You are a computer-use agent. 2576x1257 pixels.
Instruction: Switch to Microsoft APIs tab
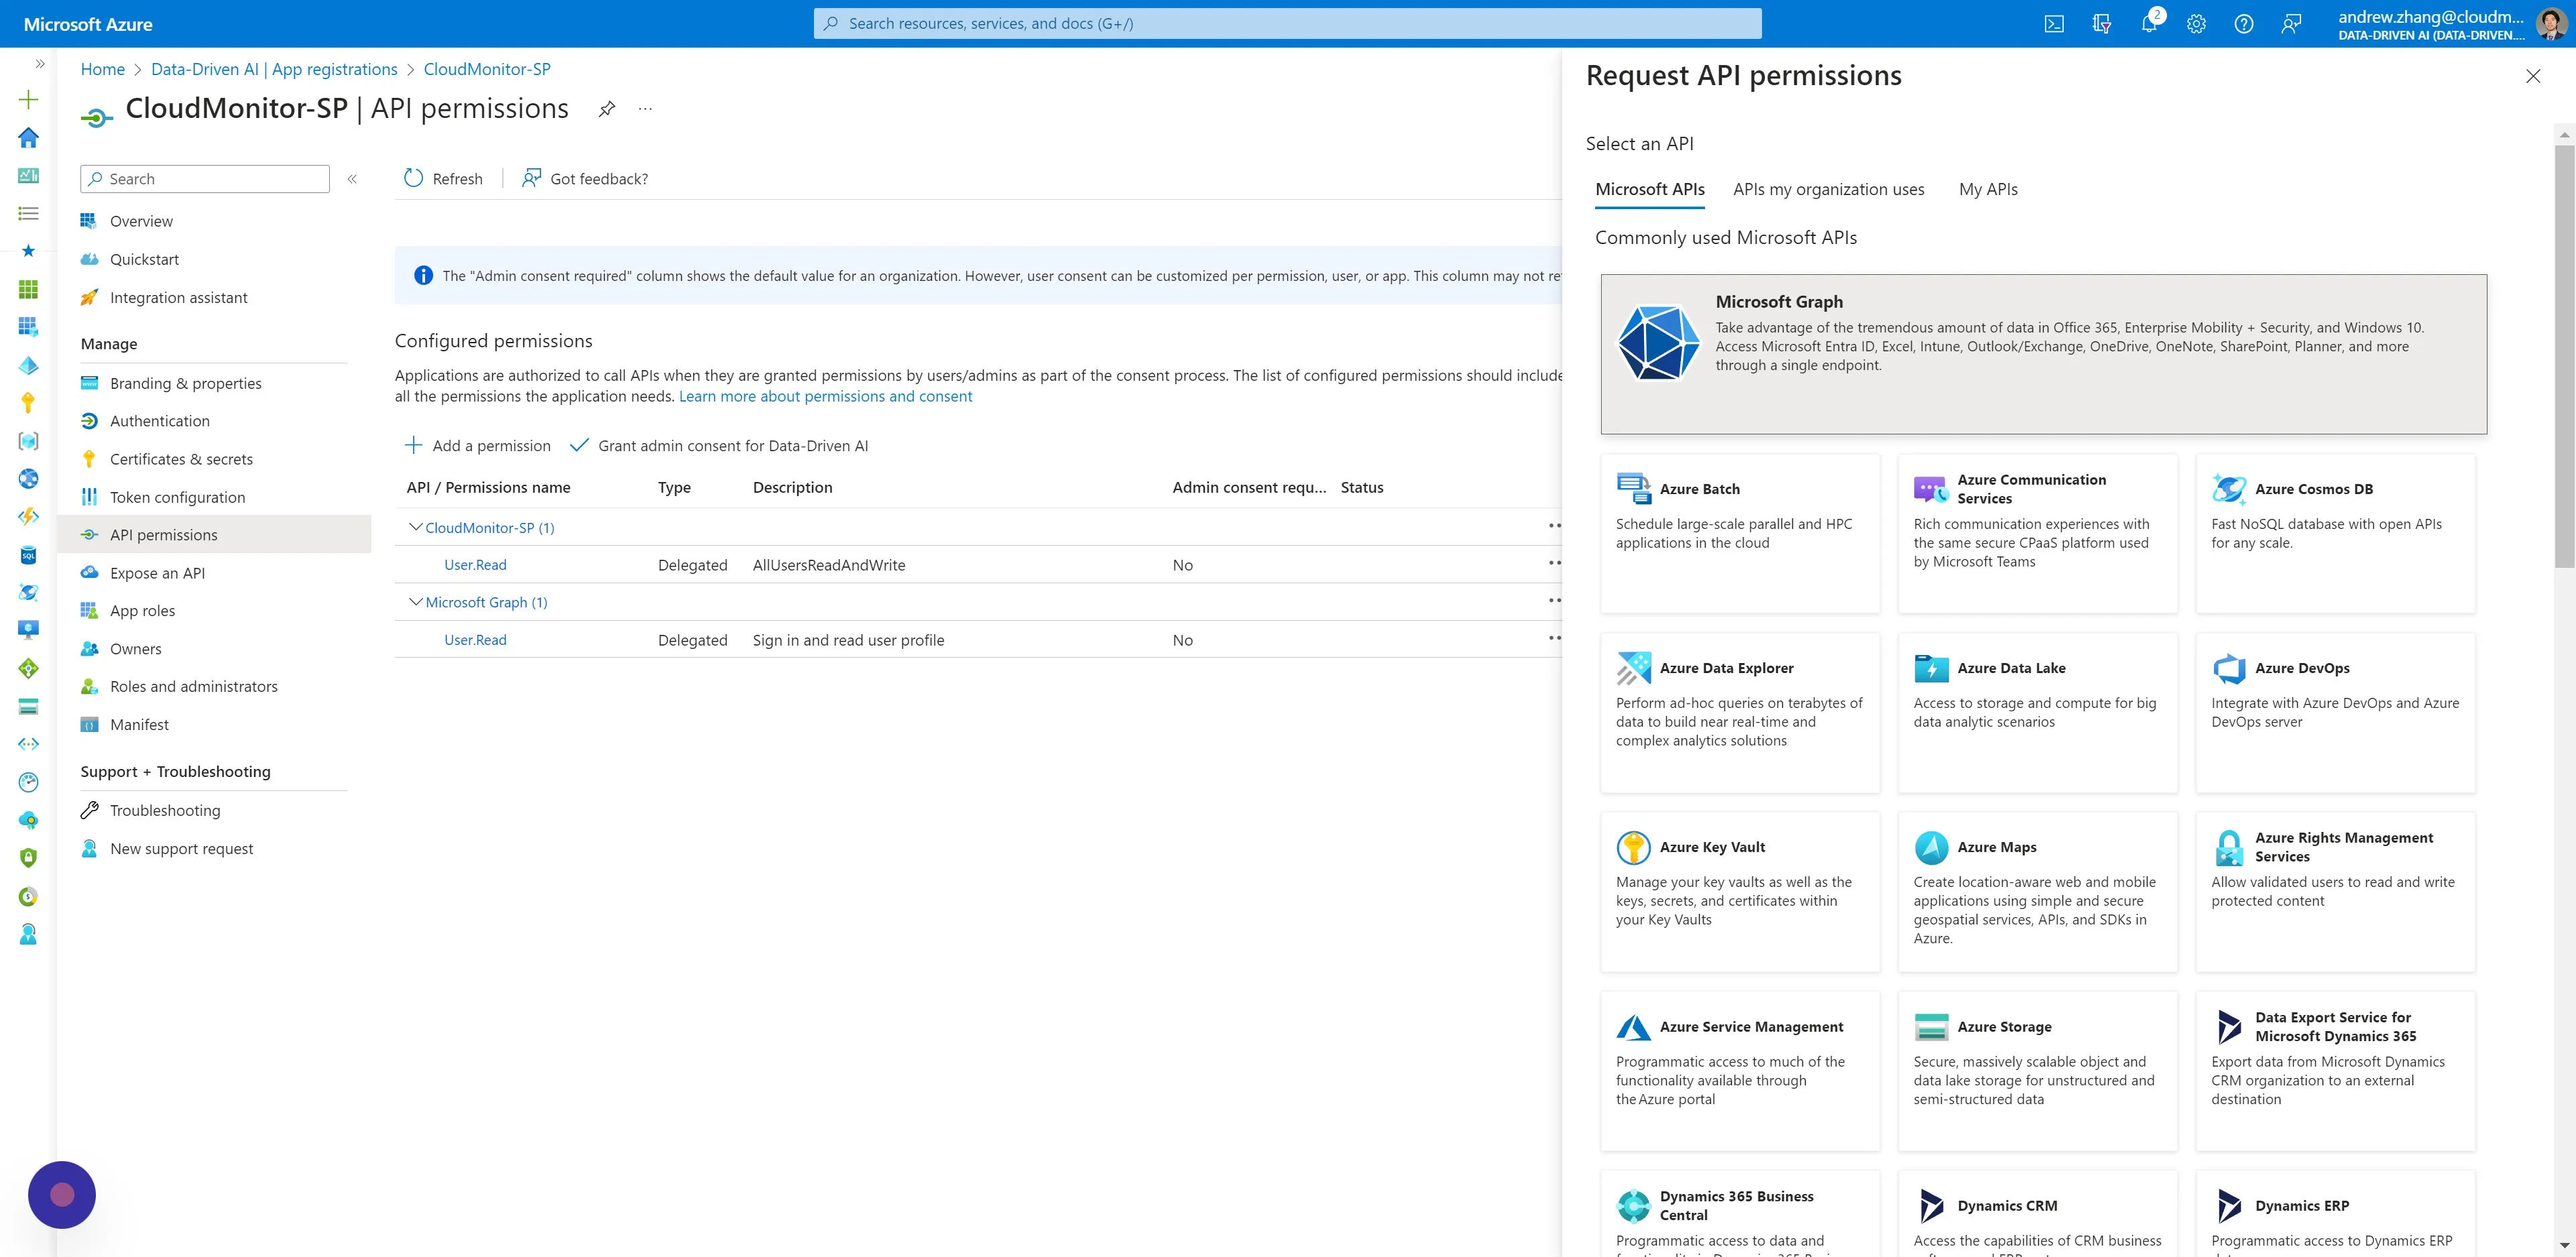click(x=1649, y=190)
